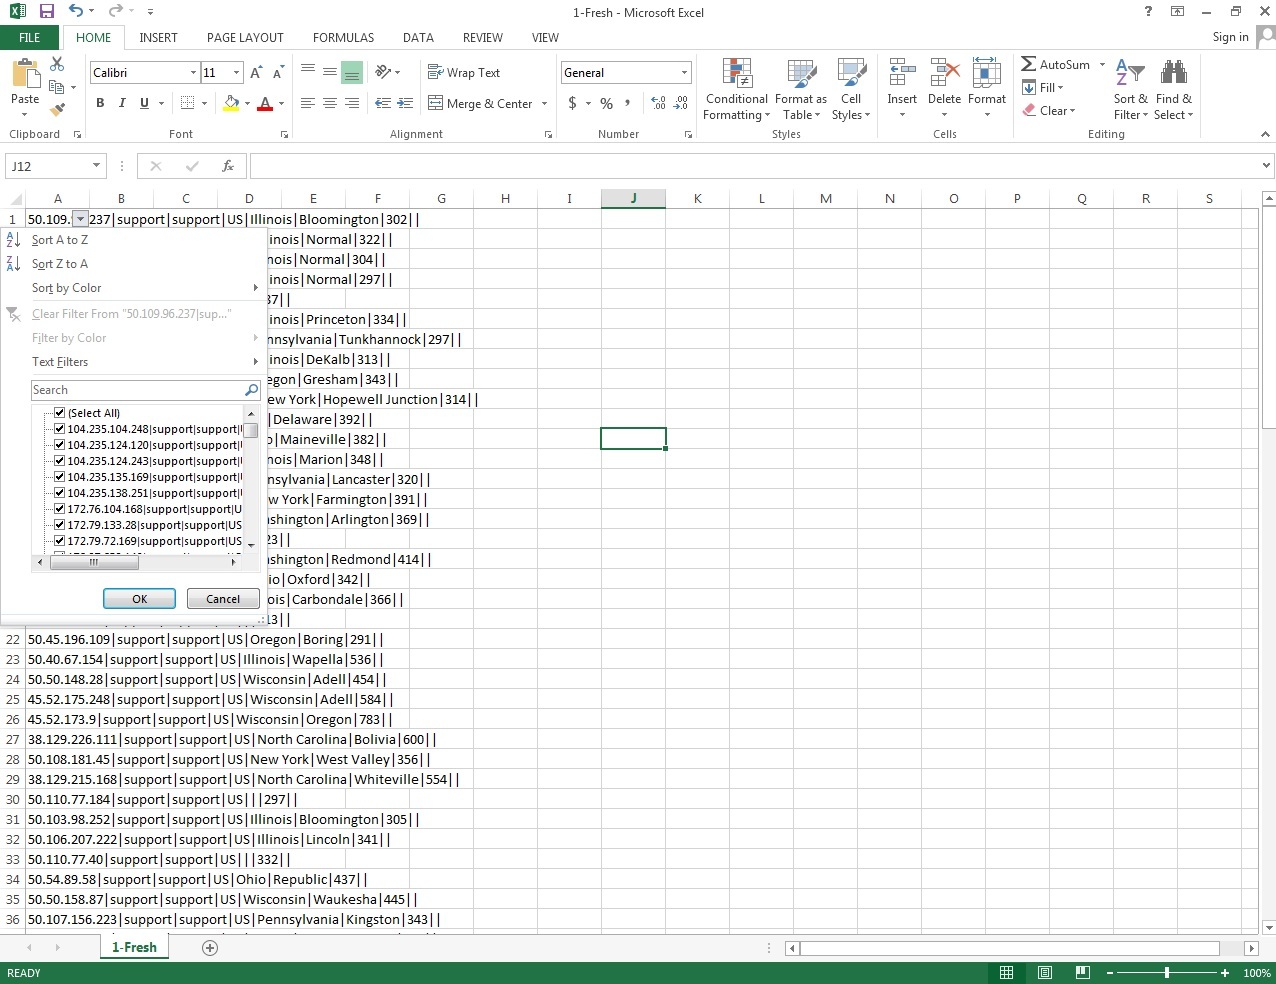Click the Merge & Center icon
Viewport: 1276px width, 984px height.
point(436,103)
